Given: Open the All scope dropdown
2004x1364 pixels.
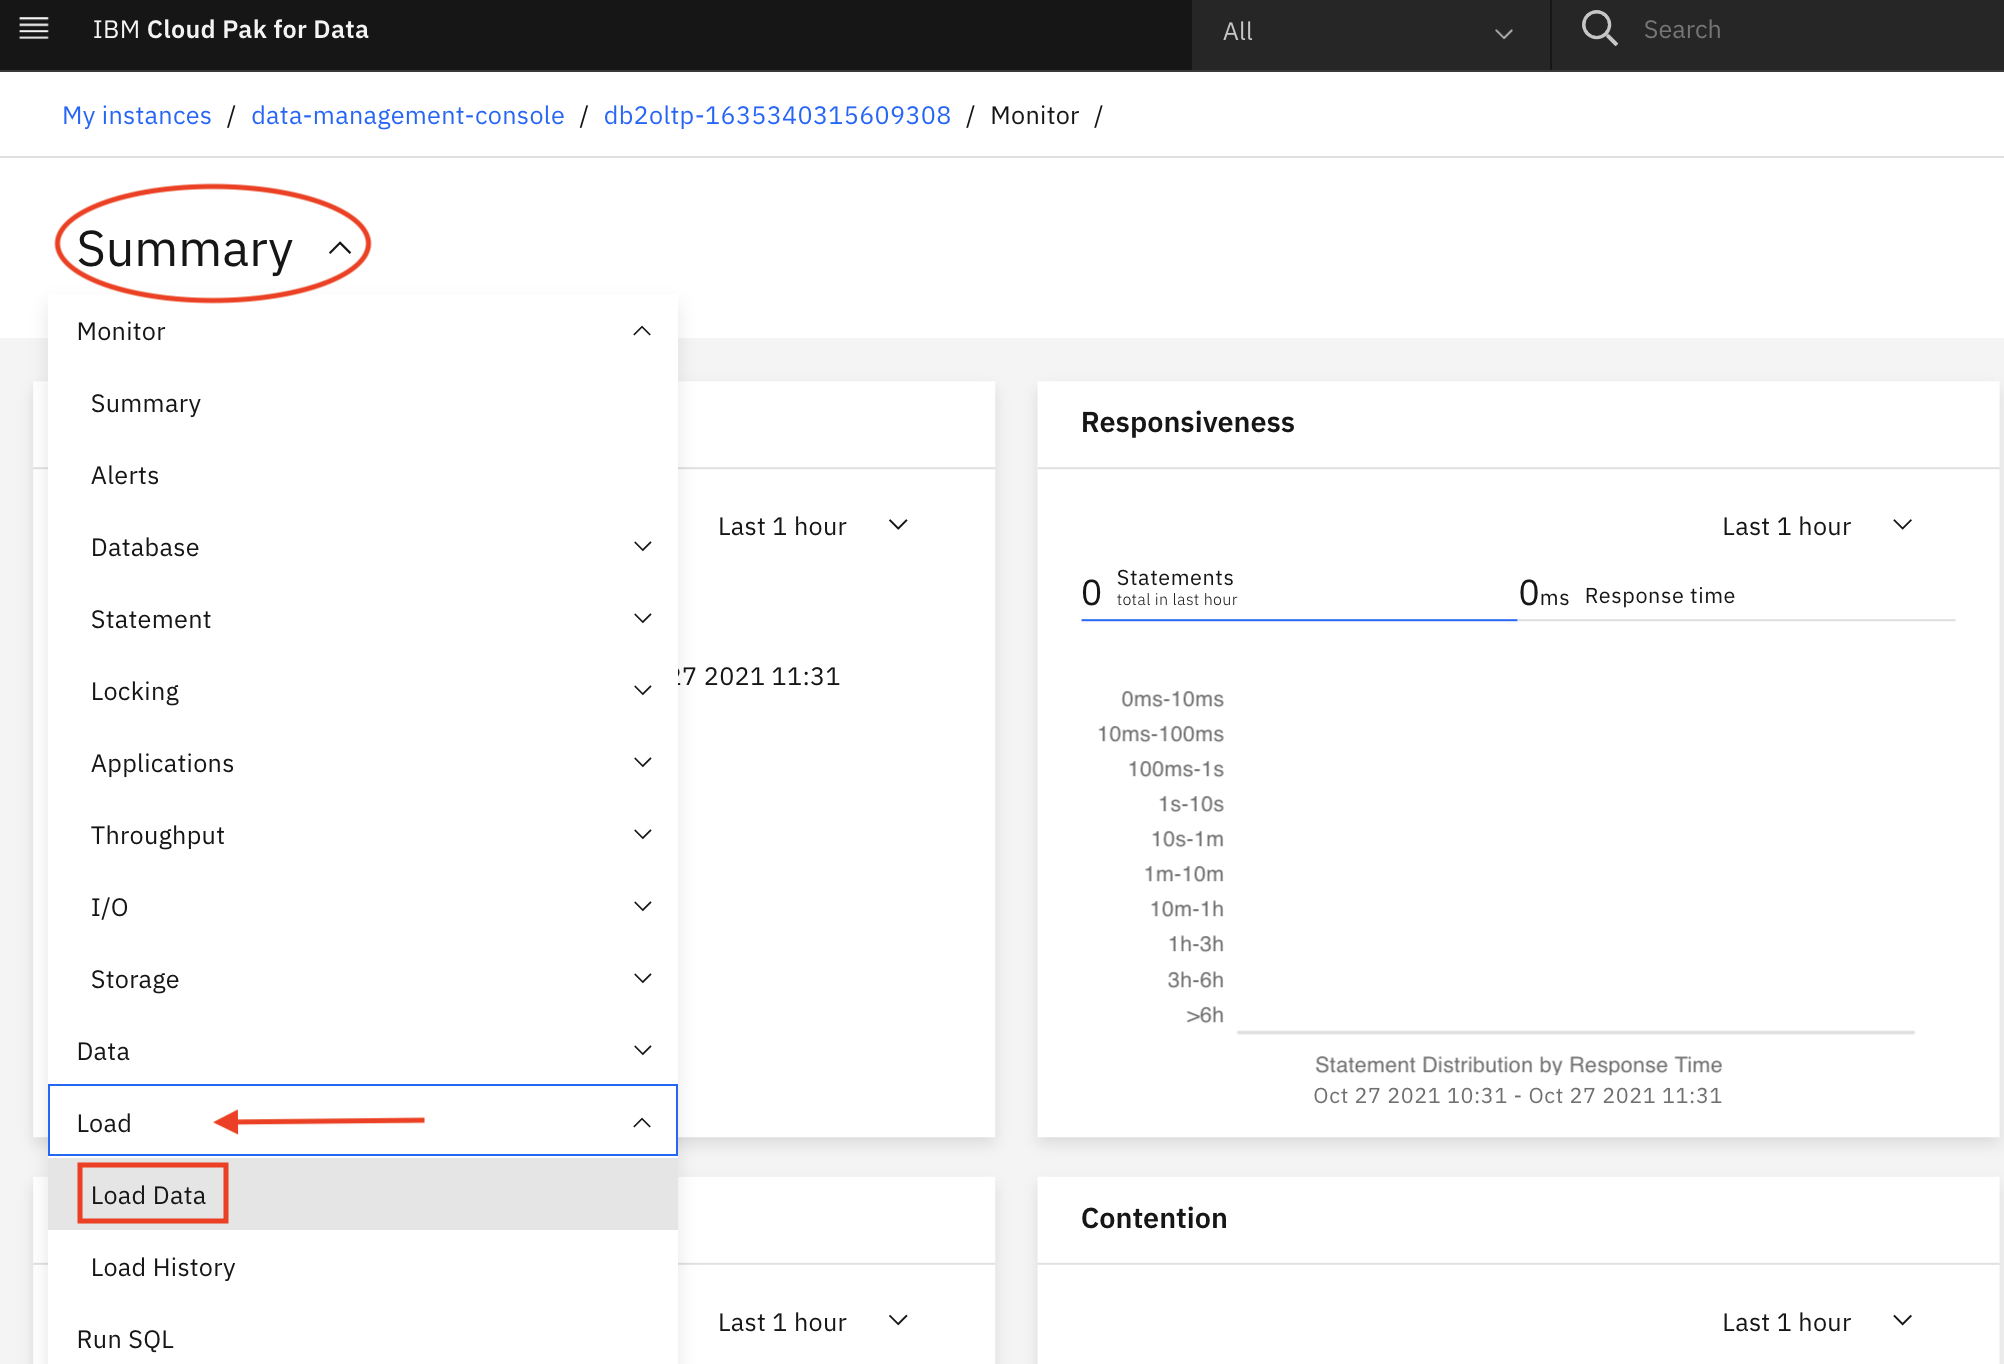Looking at the screenshot, I should pos(1370,31).
